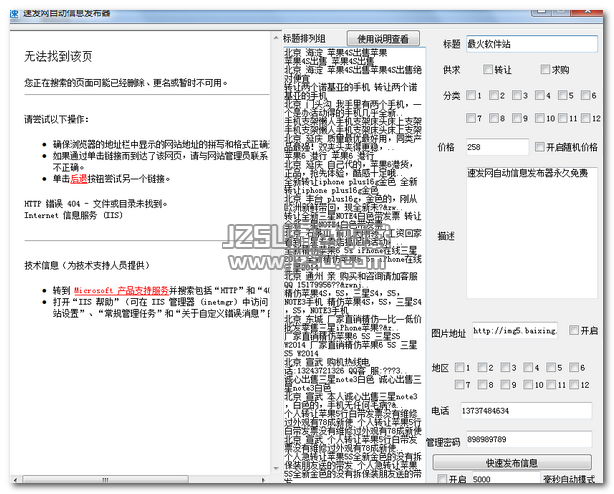
Task: Enable the 开启 auto mode checkbox at bottom
Action: click(x=442, y=479)
